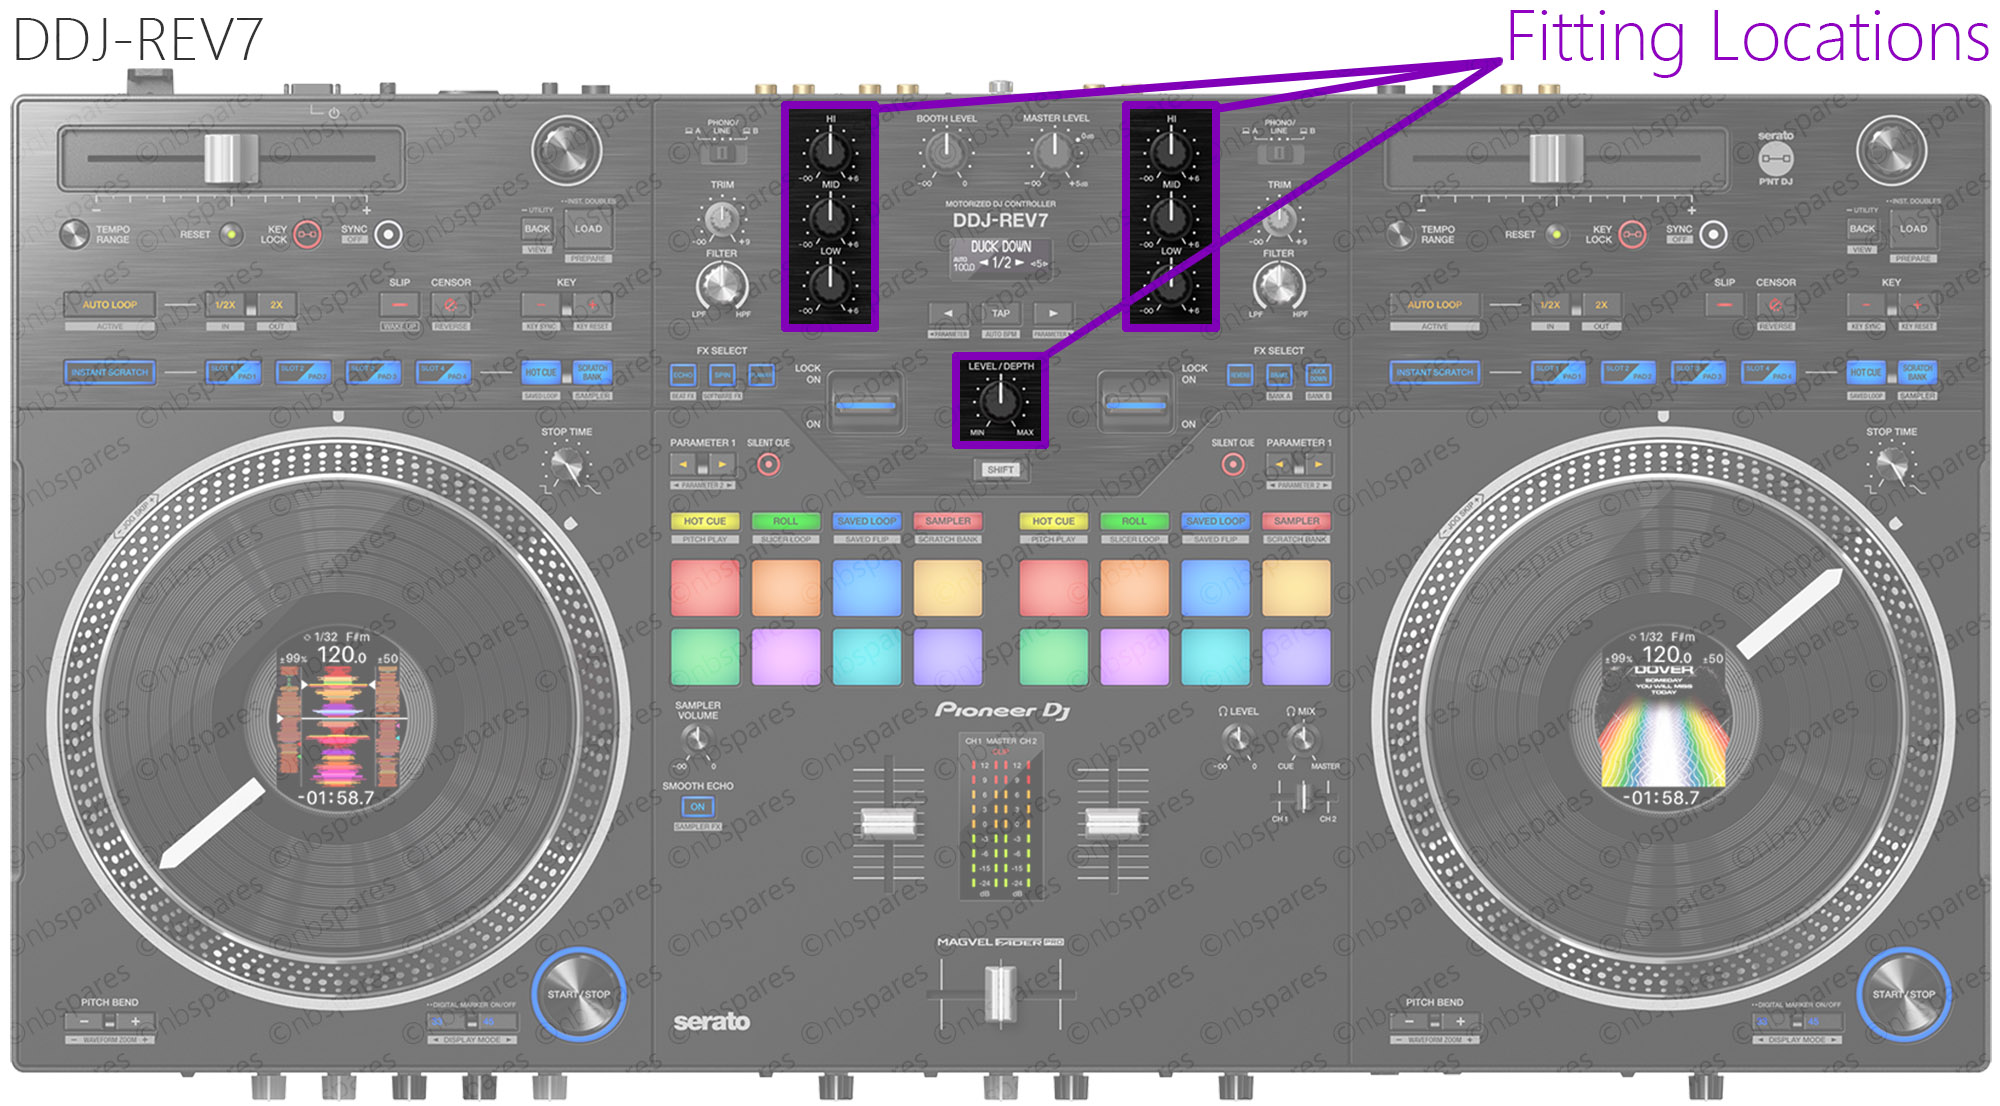Toggle the left deck SLIP button
2000x1106 pixels.
pos(399,305)
